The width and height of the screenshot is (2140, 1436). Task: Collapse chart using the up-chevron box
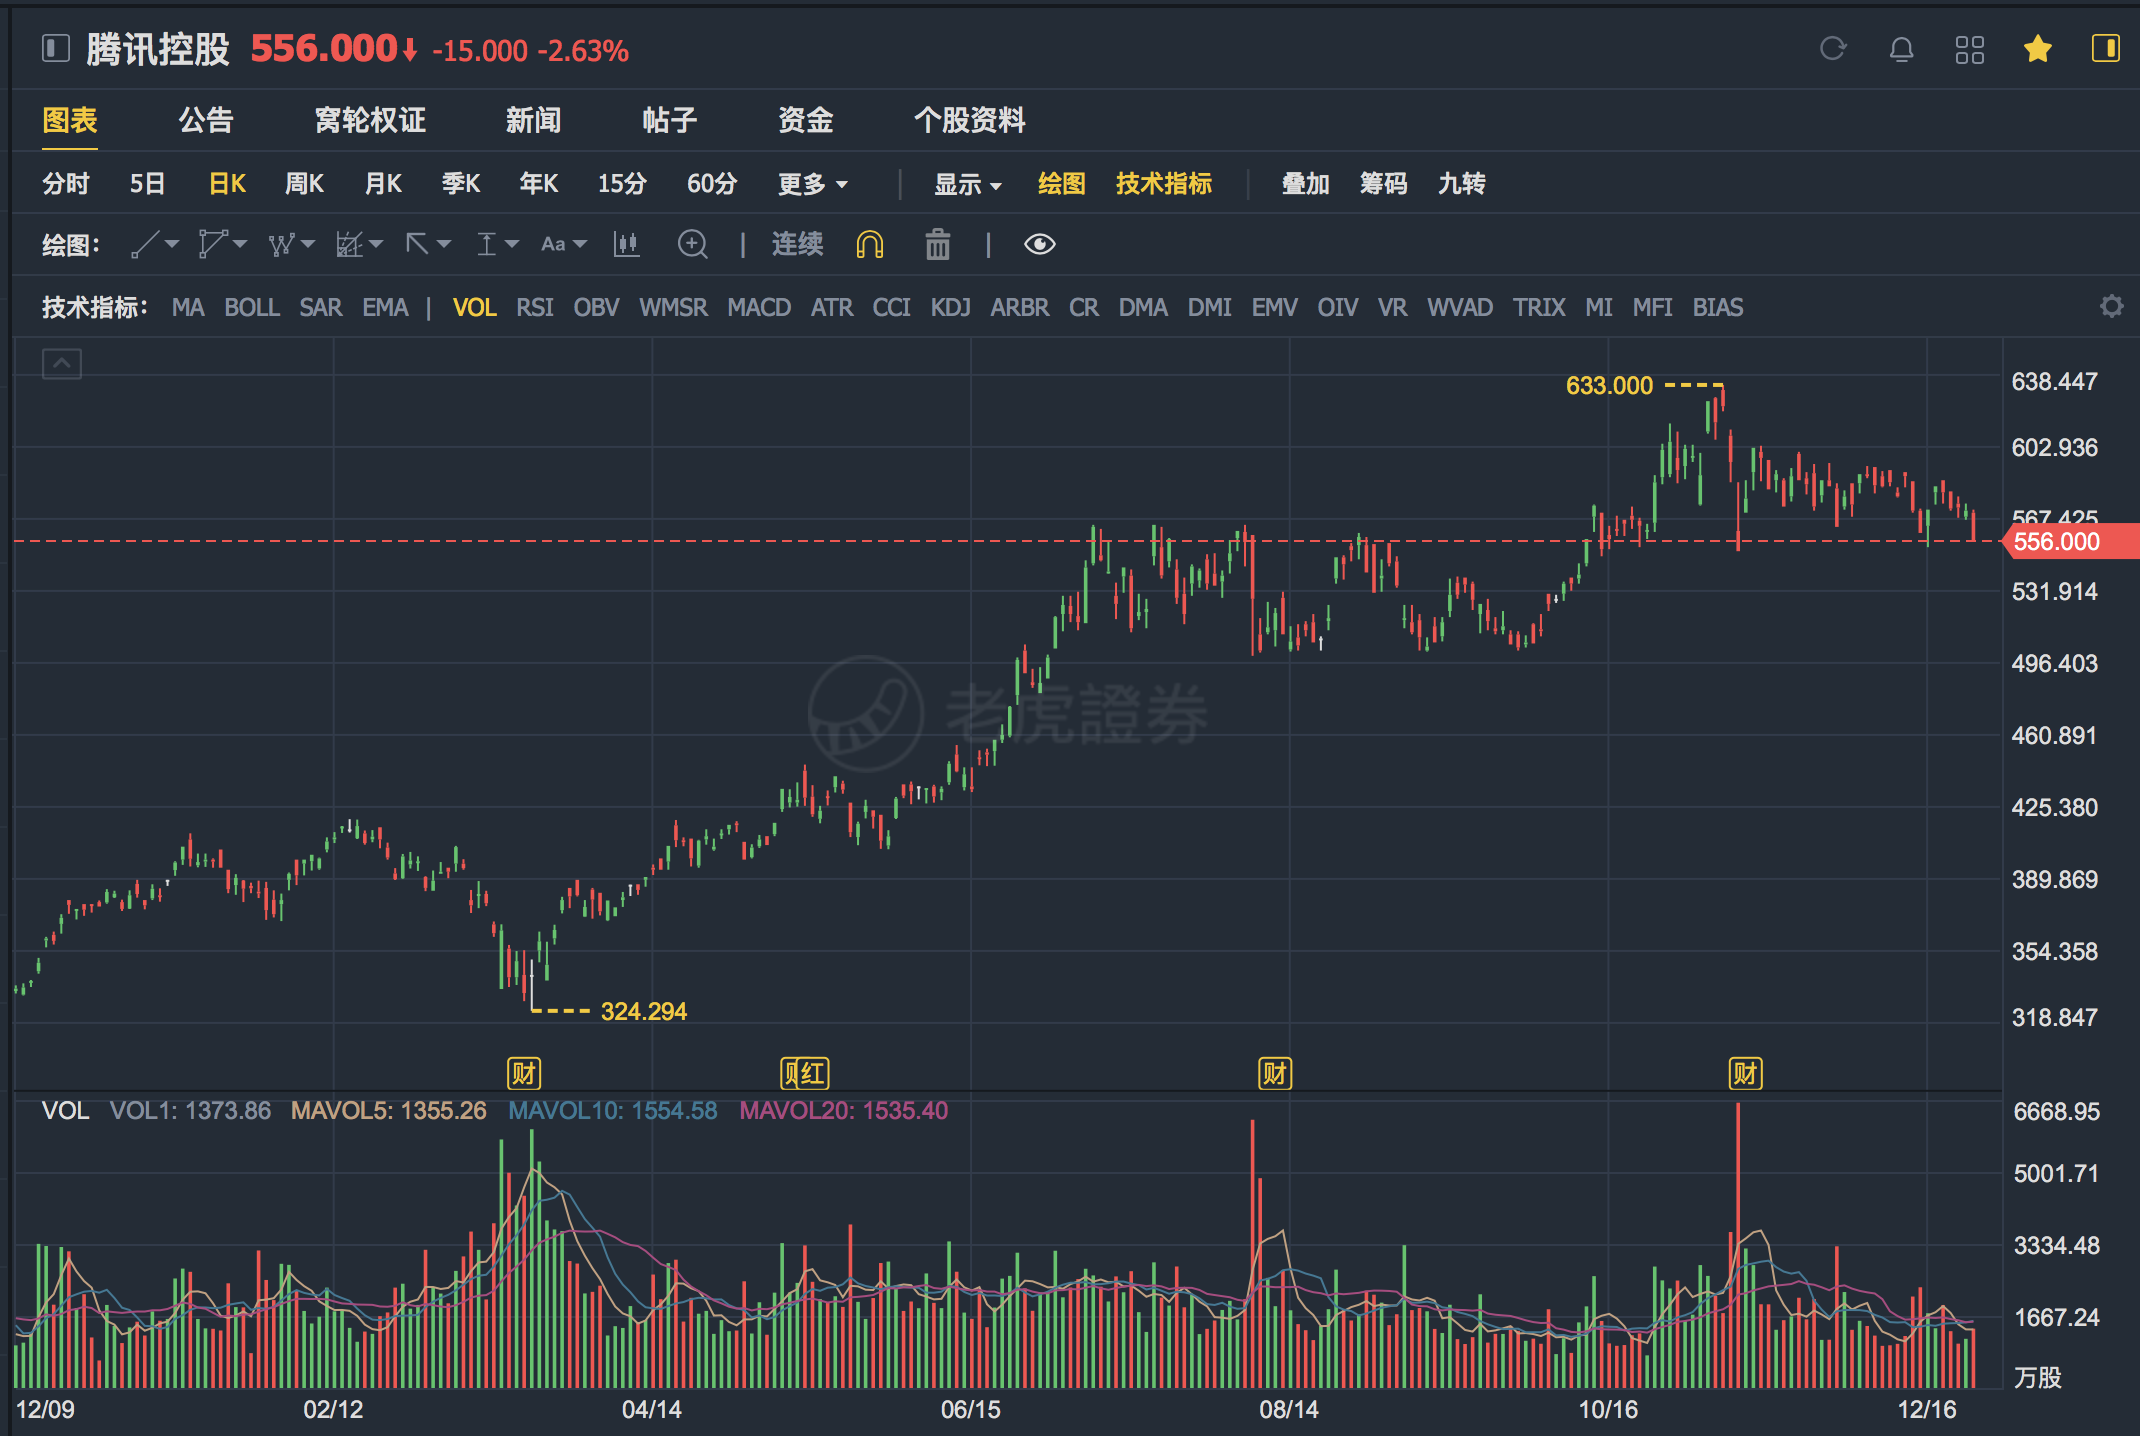point(62,364)
